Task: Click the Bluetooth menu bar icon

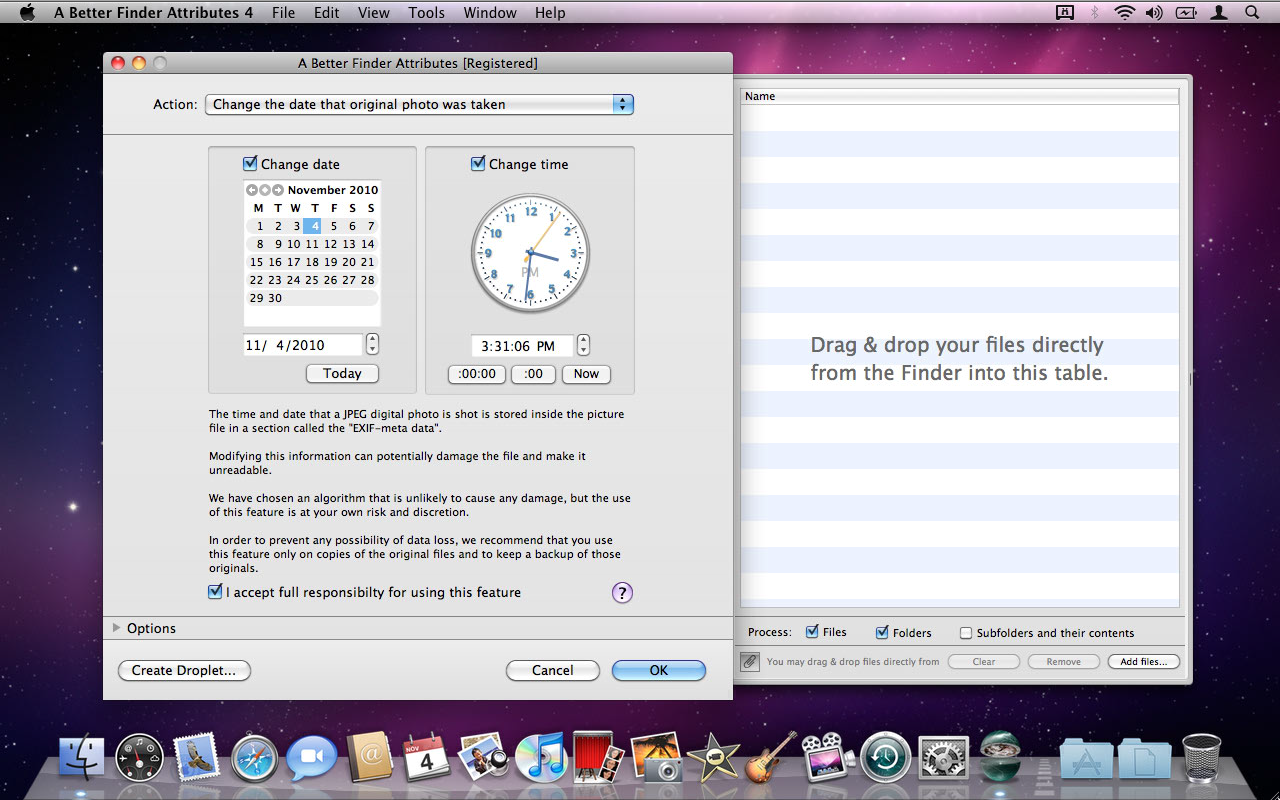Action: tap(1094, 13)
